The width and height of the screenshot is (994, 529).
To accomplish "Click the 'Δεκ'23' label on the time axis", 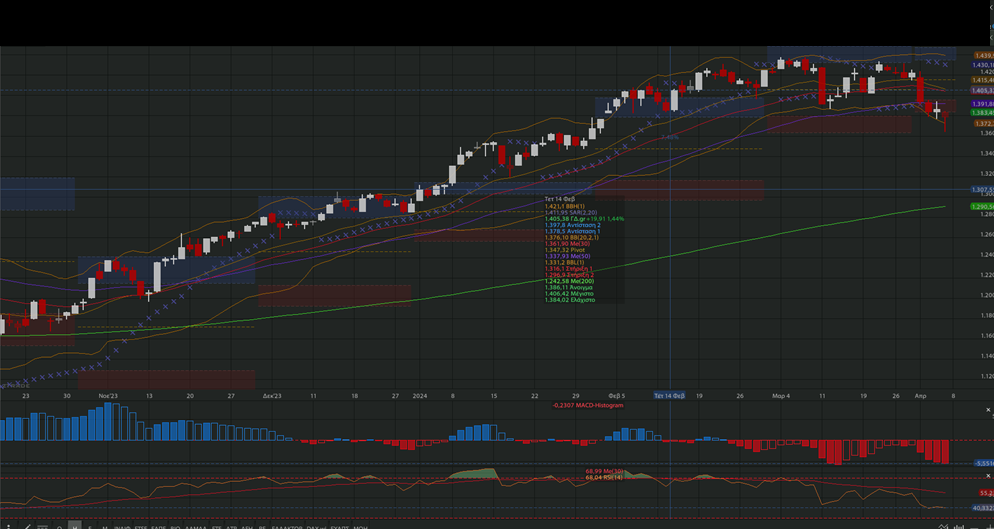I will pyautogui.click(x=272, y=396).
